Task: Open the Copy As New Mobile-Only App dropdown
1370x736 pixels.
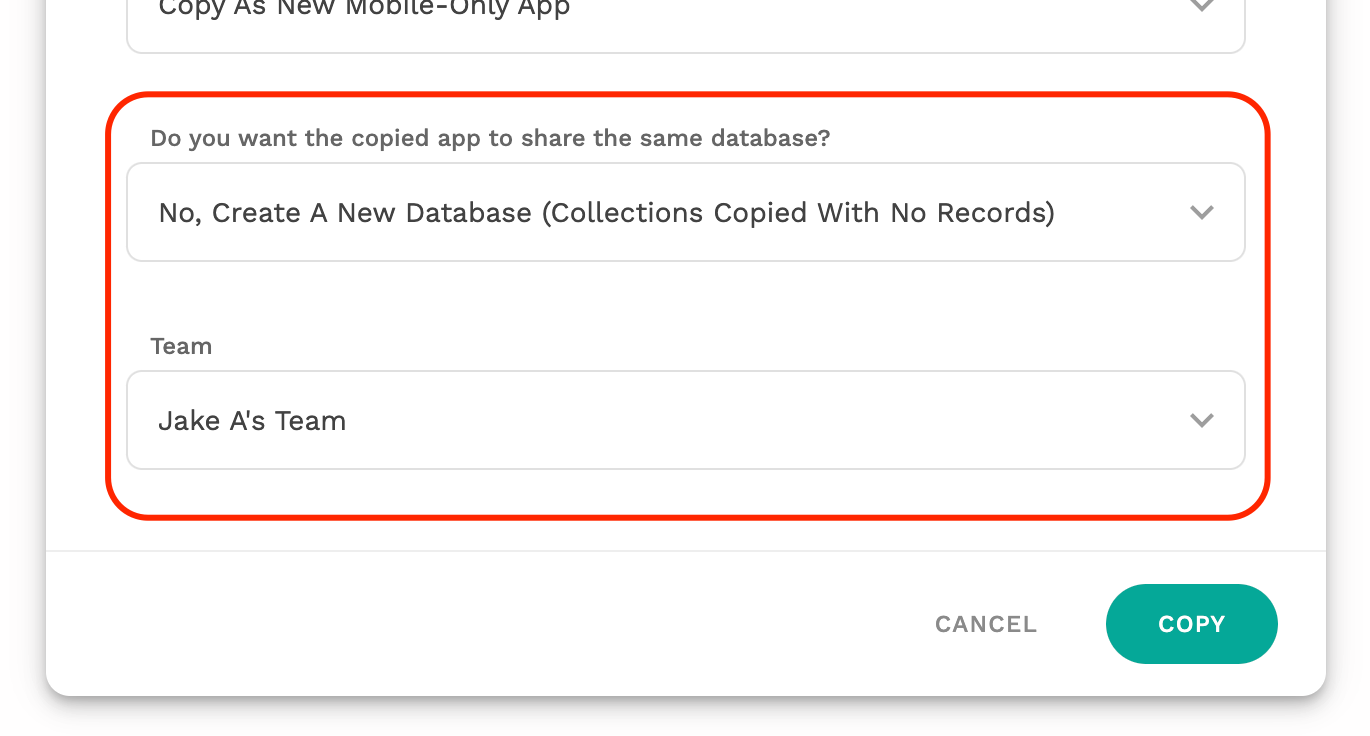Action: click(685, 22)
